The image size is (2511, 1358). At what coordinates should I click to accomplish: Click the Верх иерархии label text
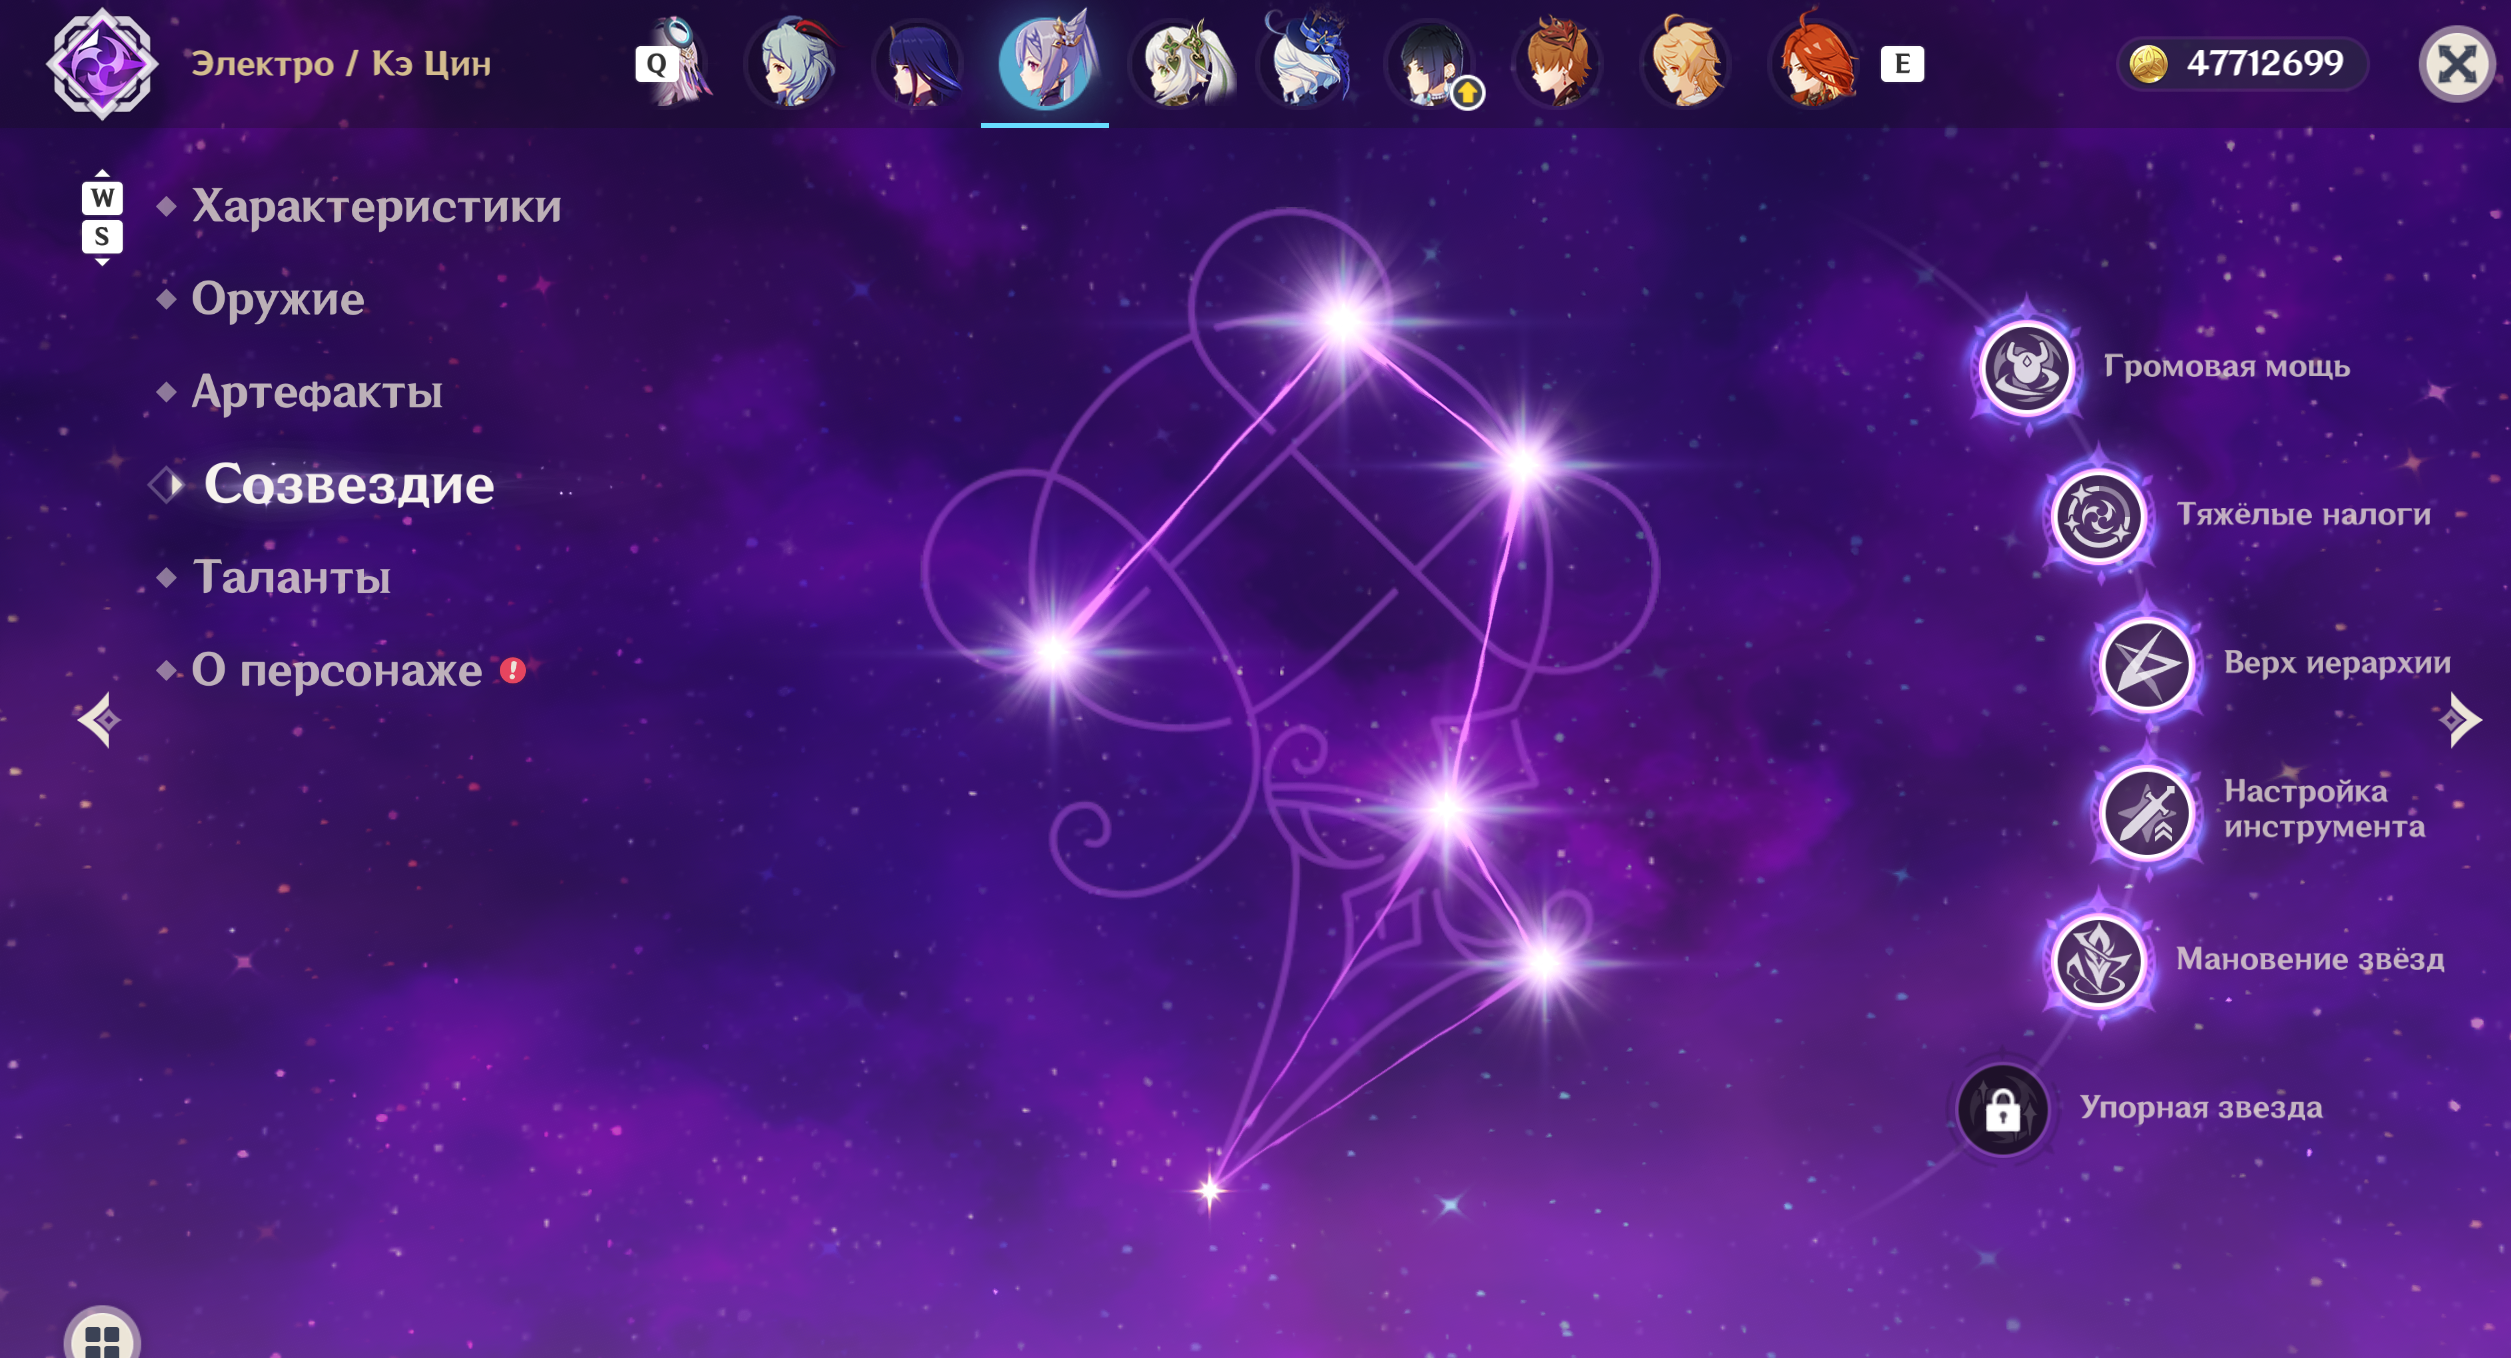click(x=2337, y=662)
